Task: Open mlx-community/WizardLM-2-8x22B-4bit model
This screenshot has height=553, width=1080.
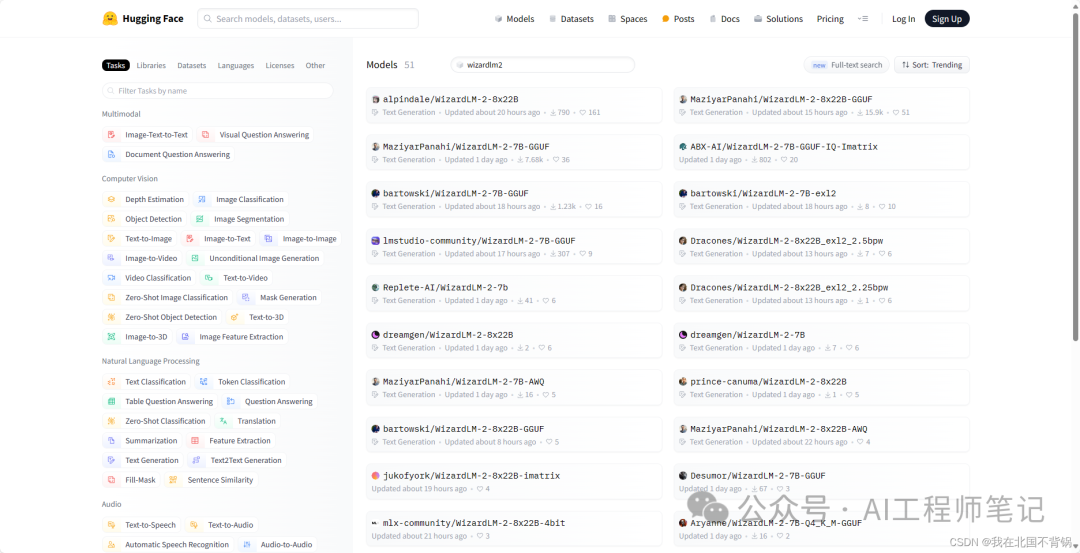Action: point(514,528)
